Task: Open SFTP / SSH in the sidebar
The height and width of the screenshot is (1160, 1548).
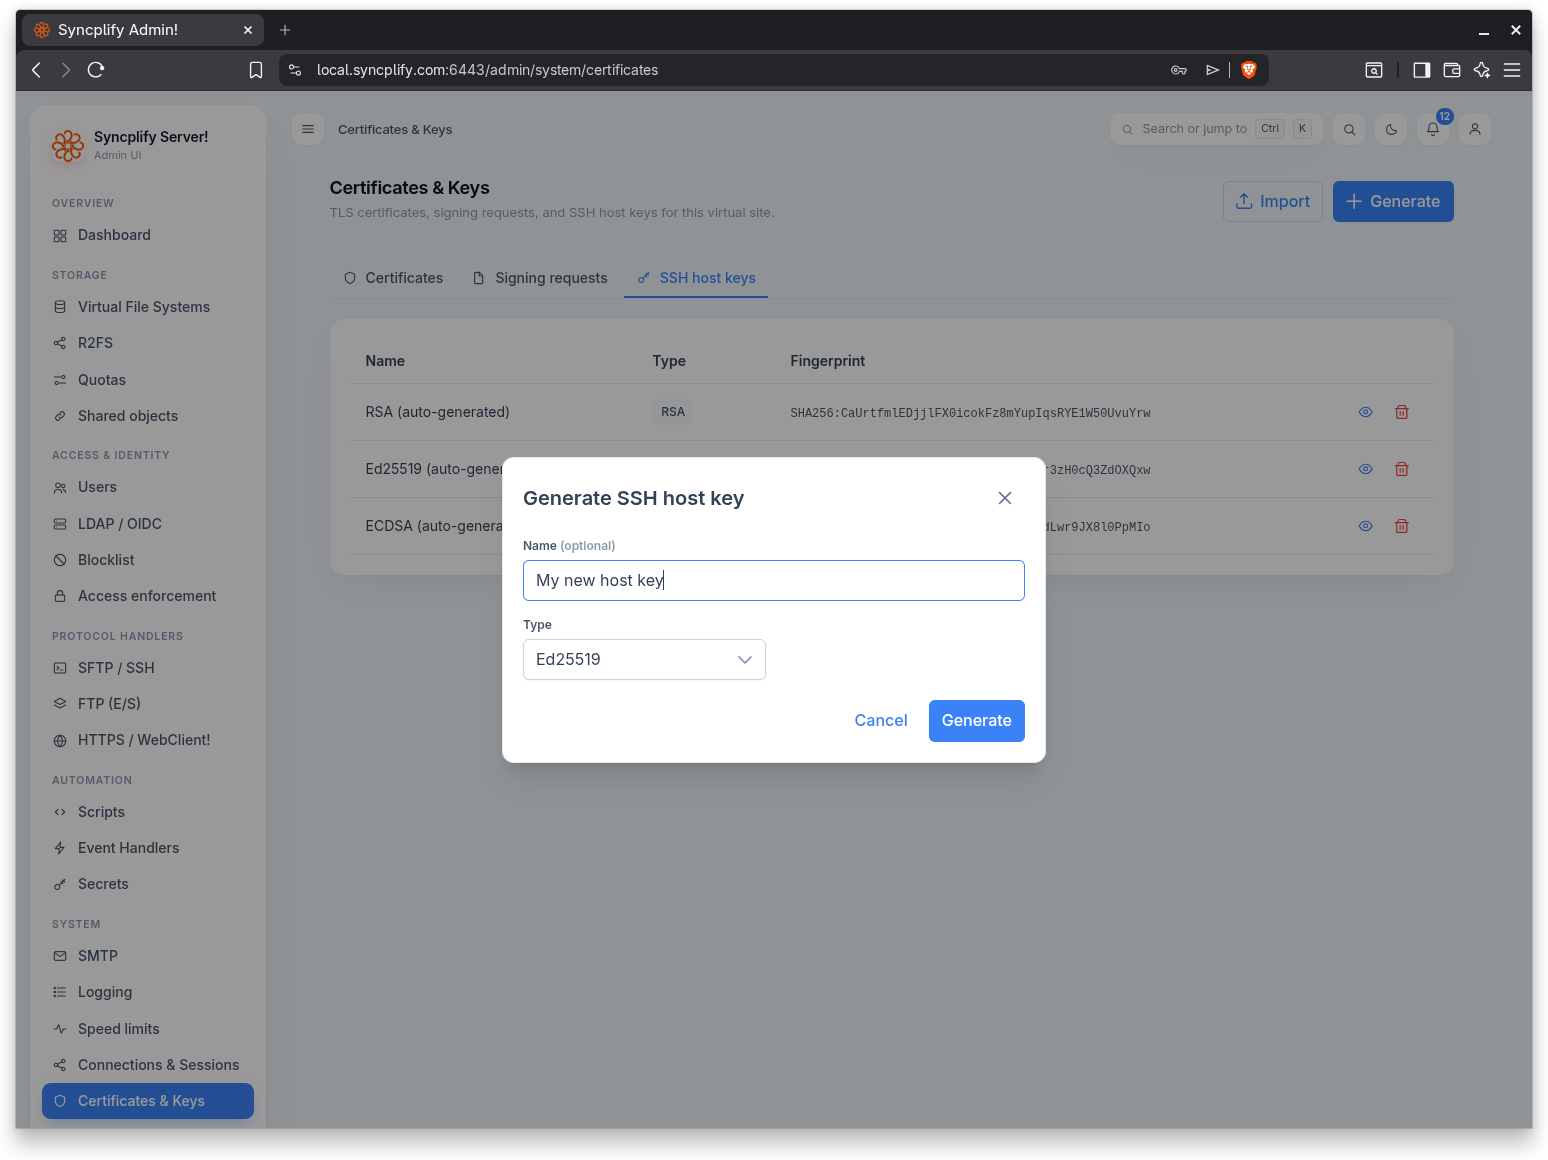Action: (x=148, y=668)
